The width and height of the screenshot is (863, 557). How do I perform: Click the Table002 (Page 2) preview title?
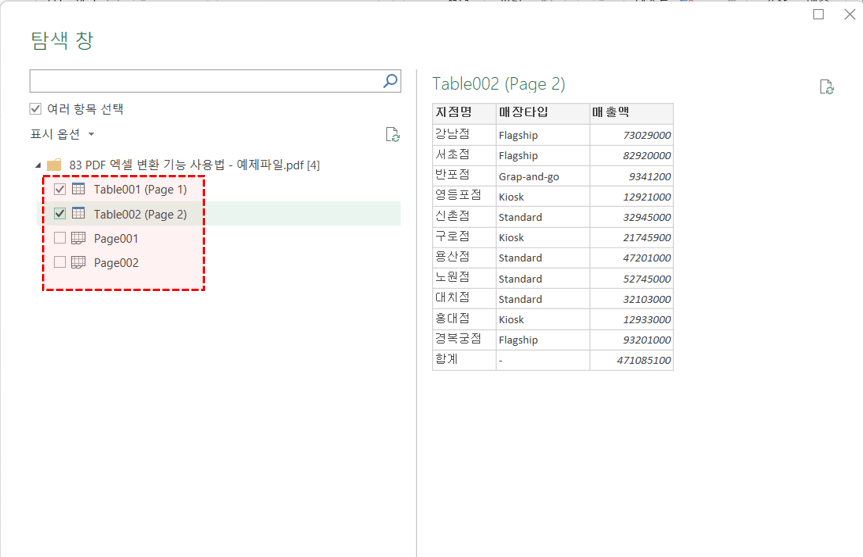(x=499, y=84)
